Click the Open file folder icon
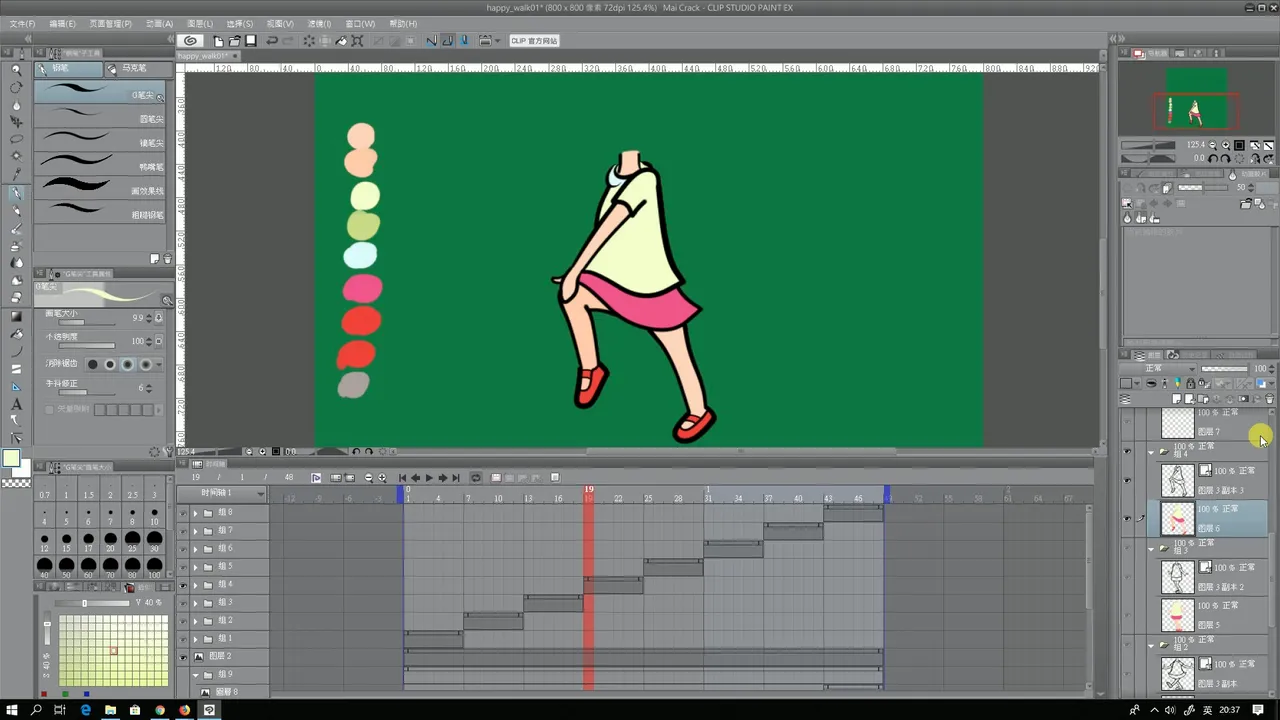The width and height of the screenshot is (1280, 720). [x=235, y=41]
